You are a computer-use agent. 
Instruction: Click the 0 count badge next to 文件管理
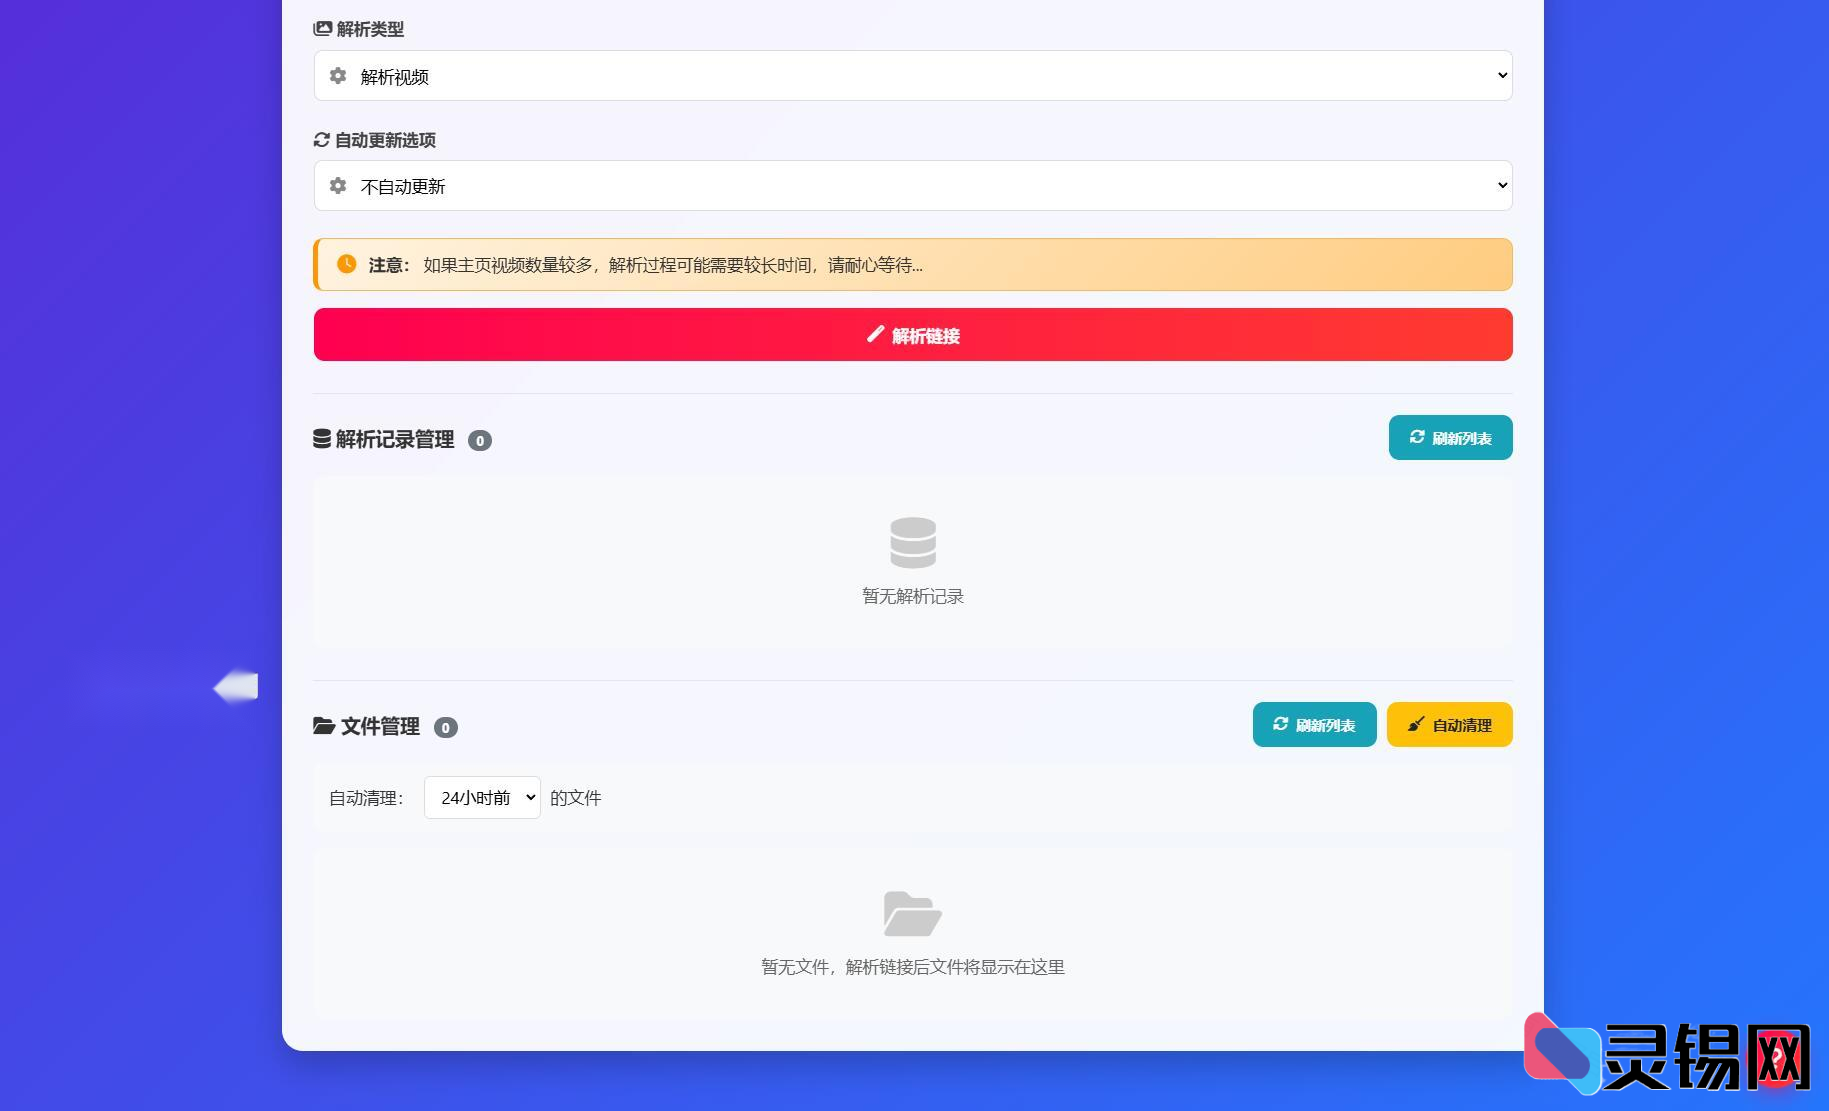(x=446, y=727)
